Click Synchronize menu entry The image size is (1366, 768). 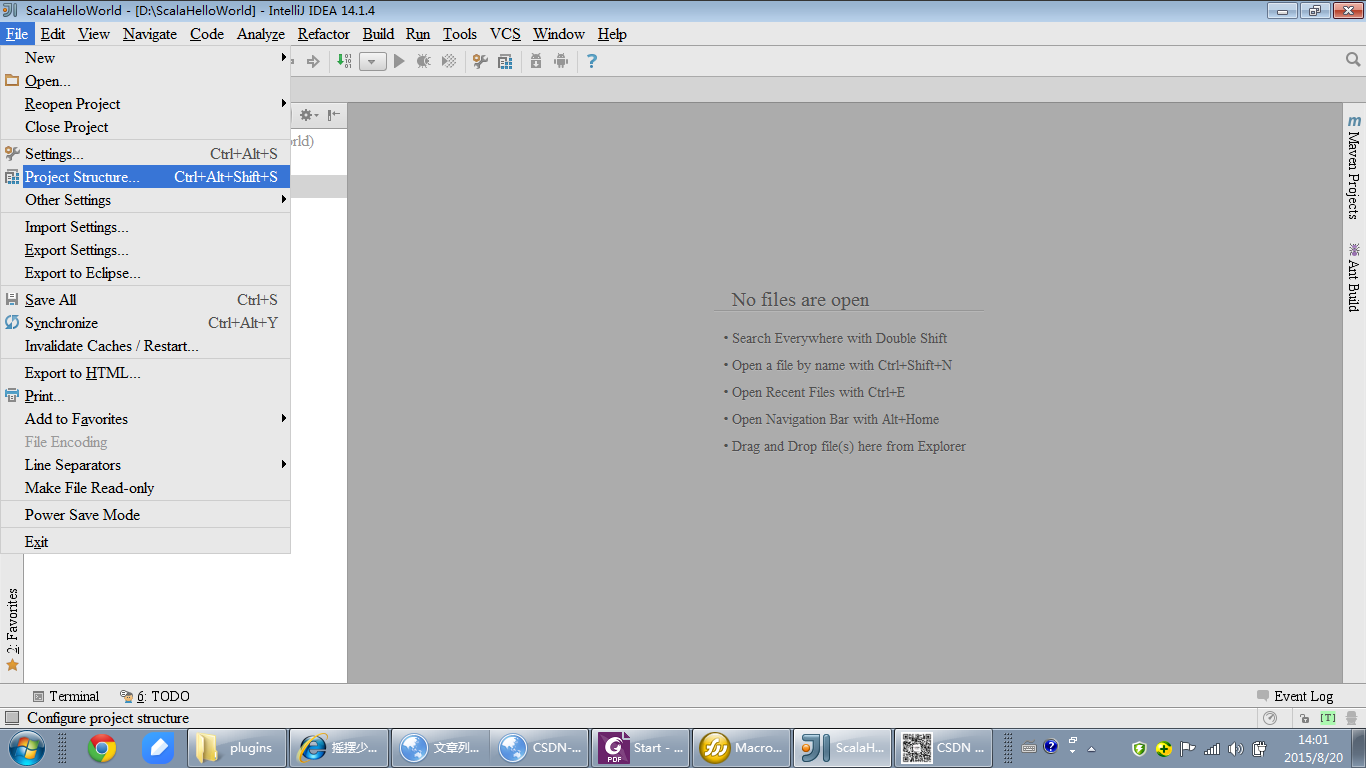146,323
